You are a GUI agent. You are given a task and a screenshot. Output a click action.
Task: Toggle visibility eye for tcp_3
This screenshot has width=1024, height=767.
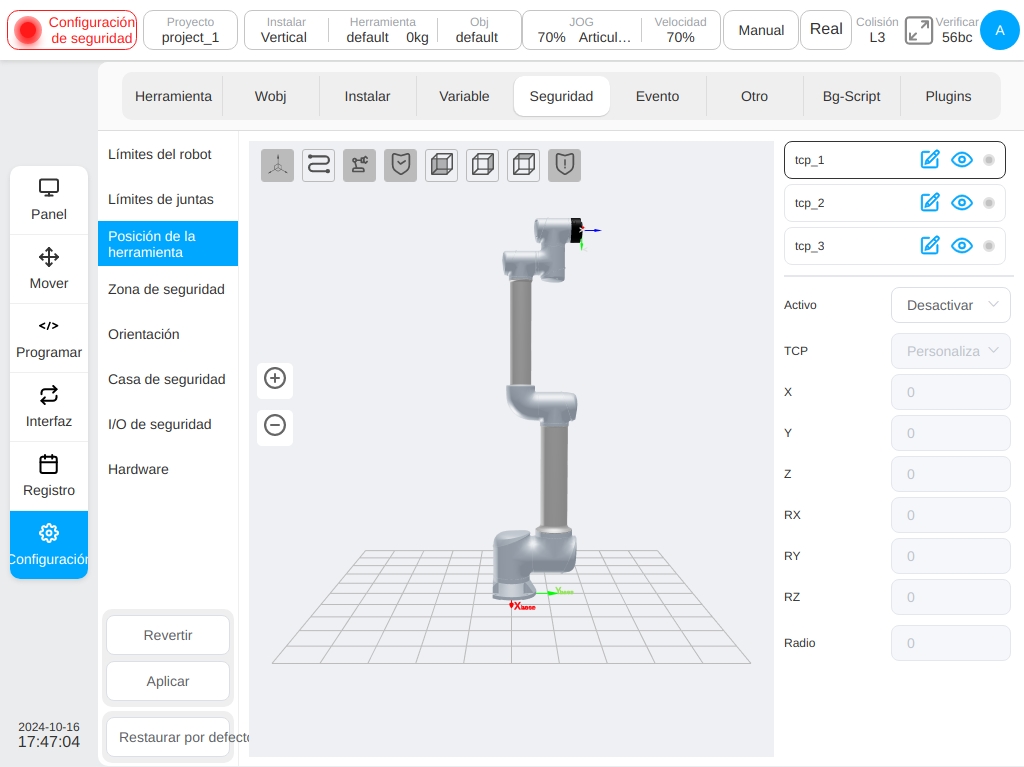pos(962,246)
